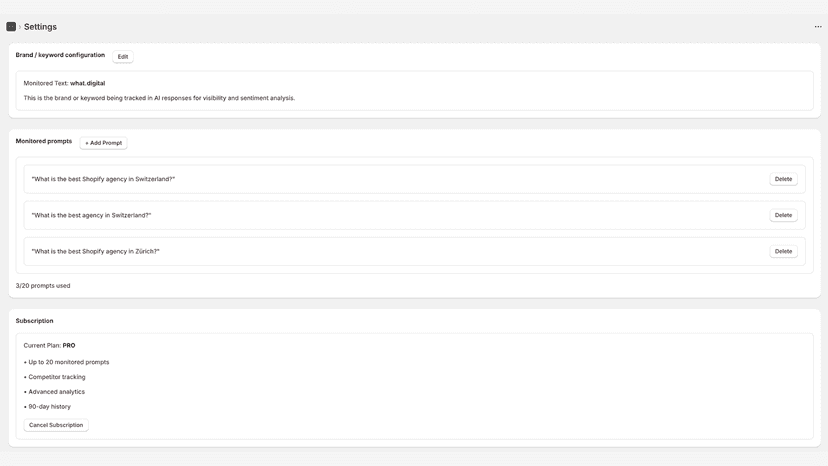Click the Up to 20 monitored prompts bullet

pyautogui.click(x=67, y=362)
